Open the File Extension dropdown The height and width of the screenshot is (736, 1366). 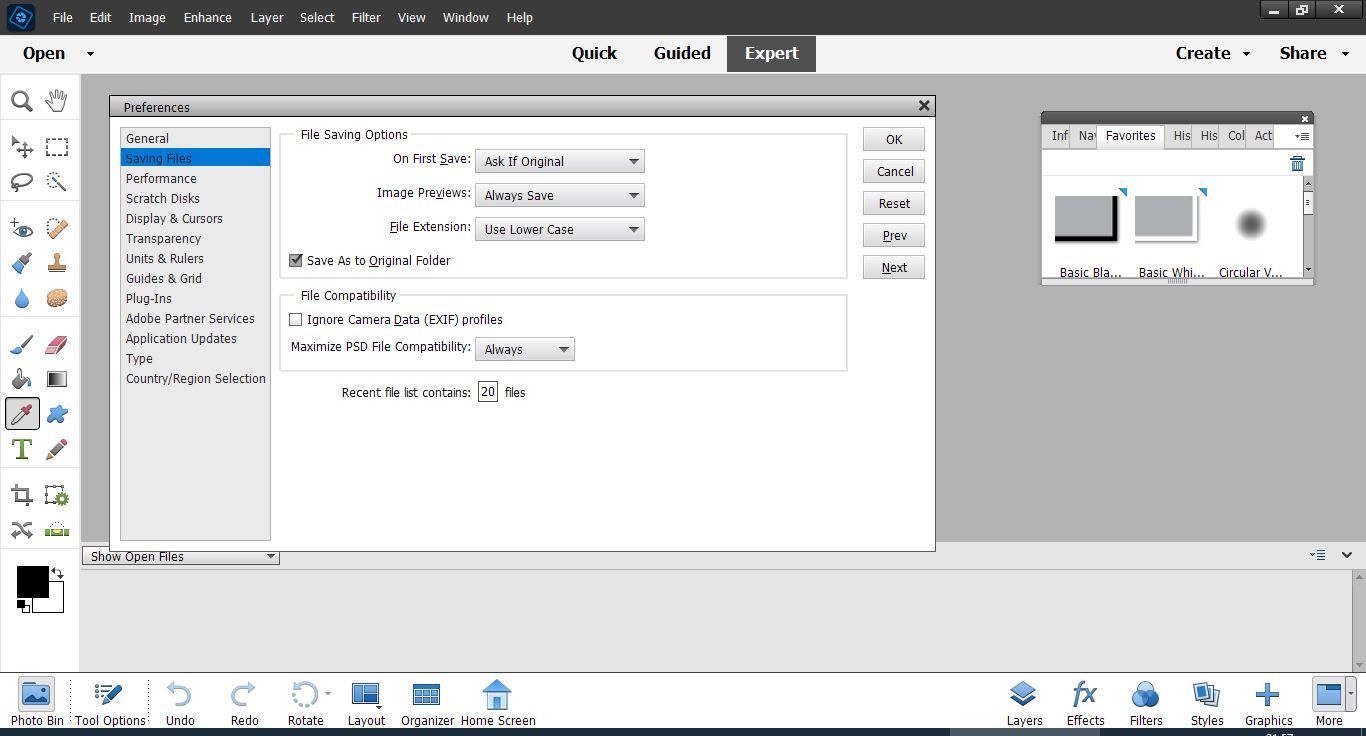(x=560, y=229)
